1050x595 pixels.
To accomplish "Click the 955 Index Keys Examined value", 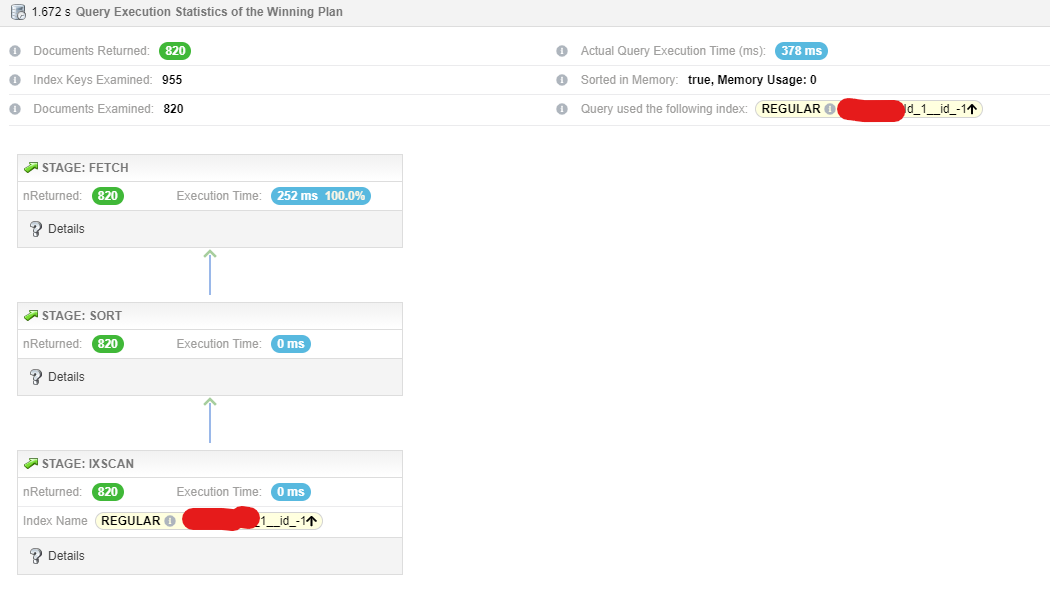I will point(172,80).
